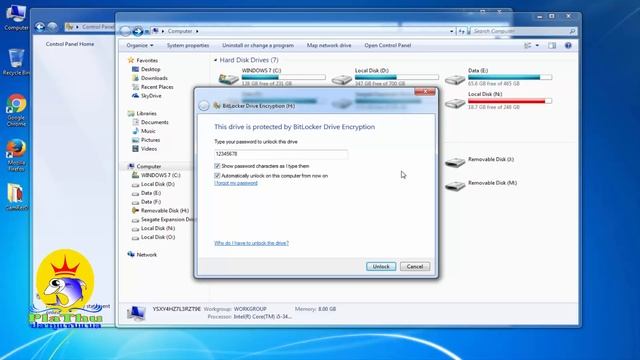Click the Cancel button in BitLocker dialog
Viewport: 640px width, 360px height.
[x=415, y=267]
